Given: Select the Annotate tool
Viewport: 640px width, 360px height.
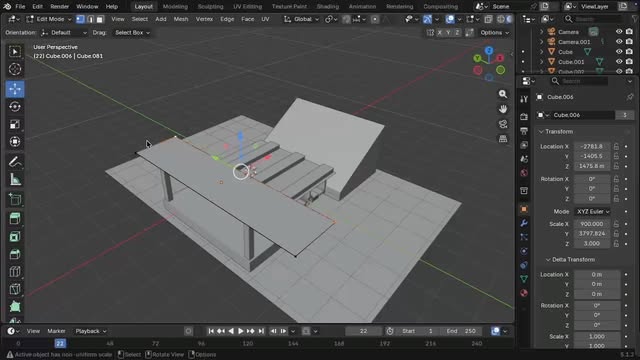Looking at the screenshot, I should coord(15,162).
